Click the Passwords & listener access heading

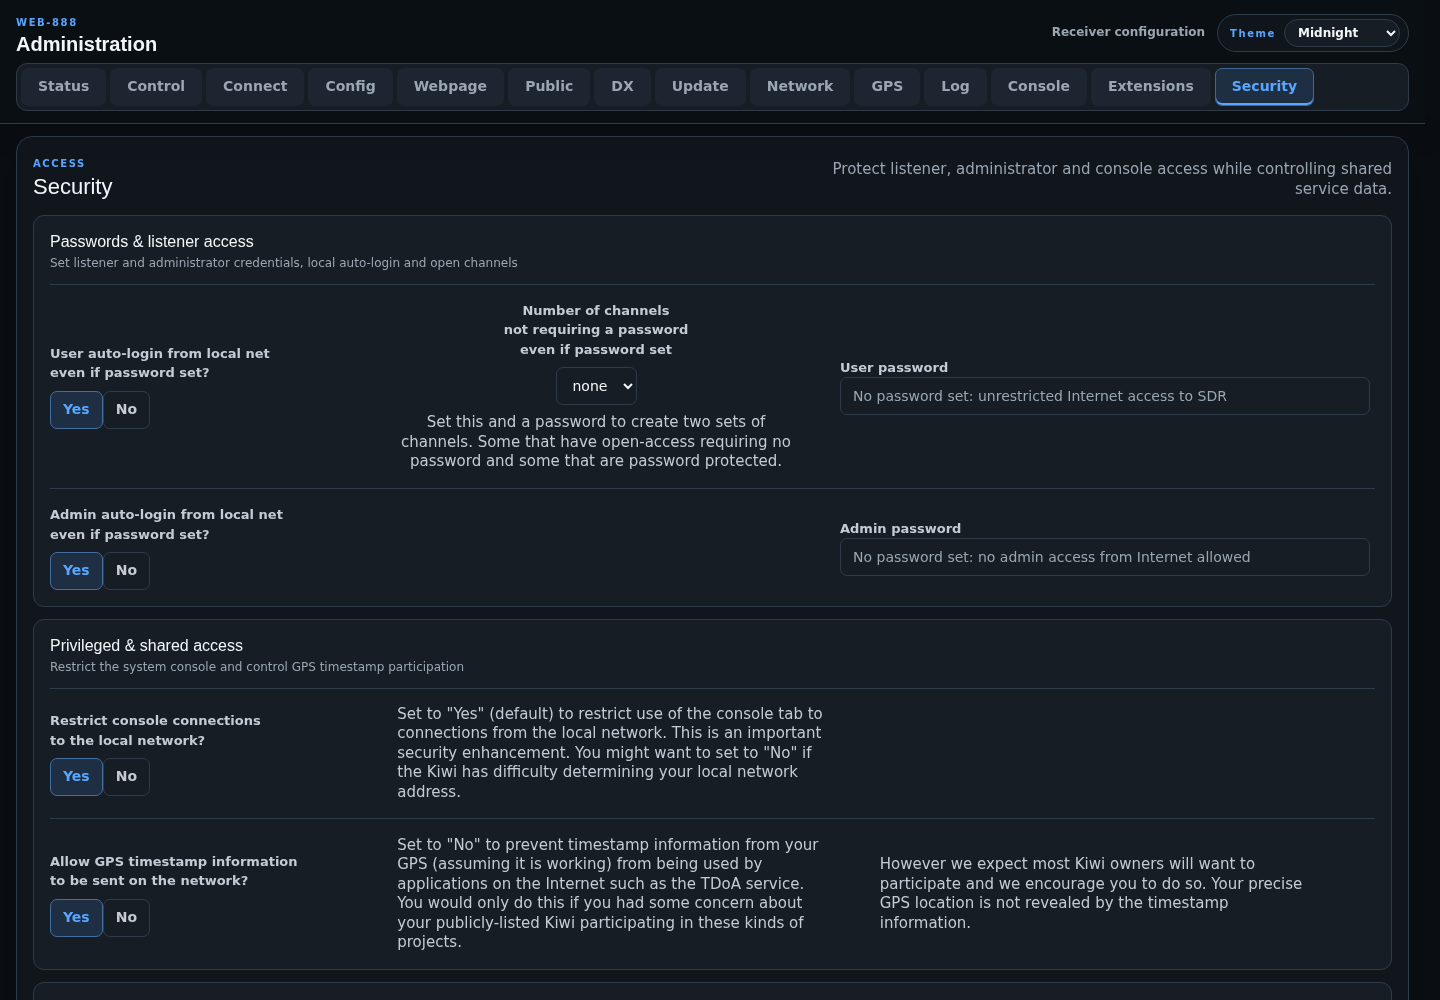coord(151,241)
